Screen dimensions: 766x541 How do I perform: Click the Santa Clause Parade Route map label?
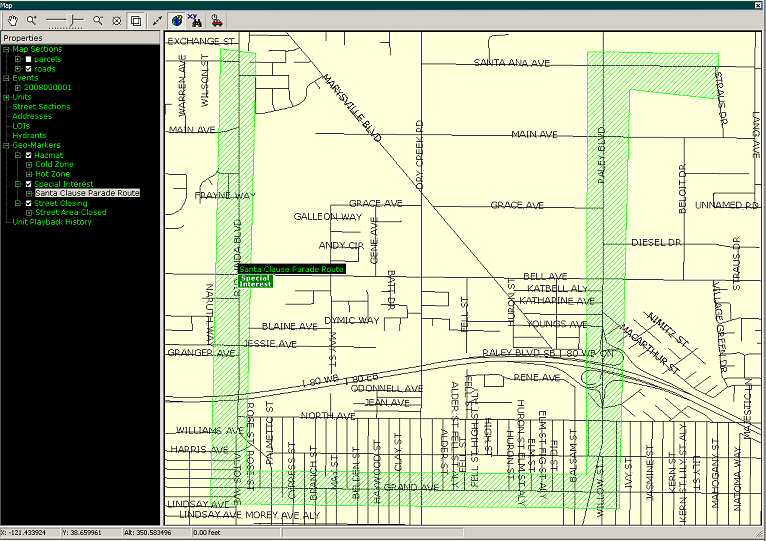pyautogui.click(x=292, y=269)
